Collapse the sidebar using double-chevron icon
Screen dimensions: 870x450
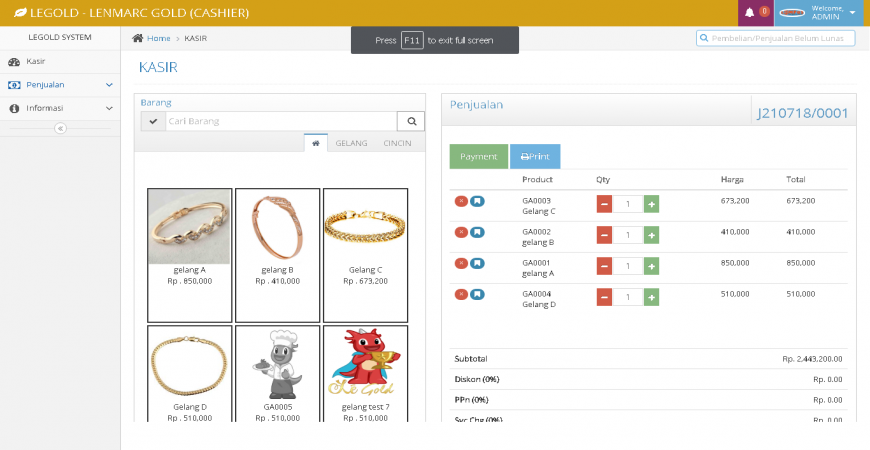pos(60,128)
